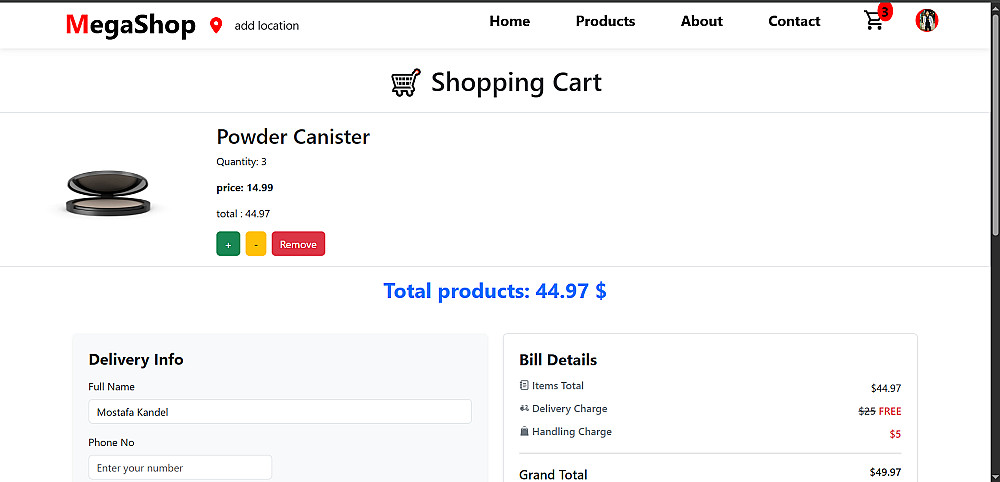Click the cart icon beside Shopping Cart heading
Screen dimensions: 1000x482
click(x=405, y=82)
